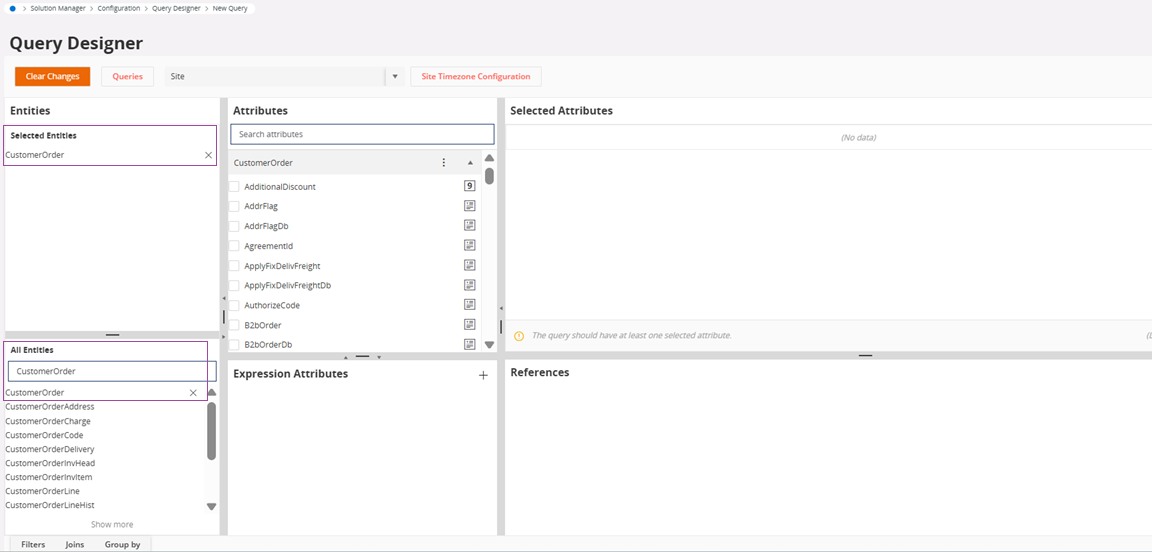
Task: Open CustomerOrder attributes three-dot menu
Action: coord(444,162)
